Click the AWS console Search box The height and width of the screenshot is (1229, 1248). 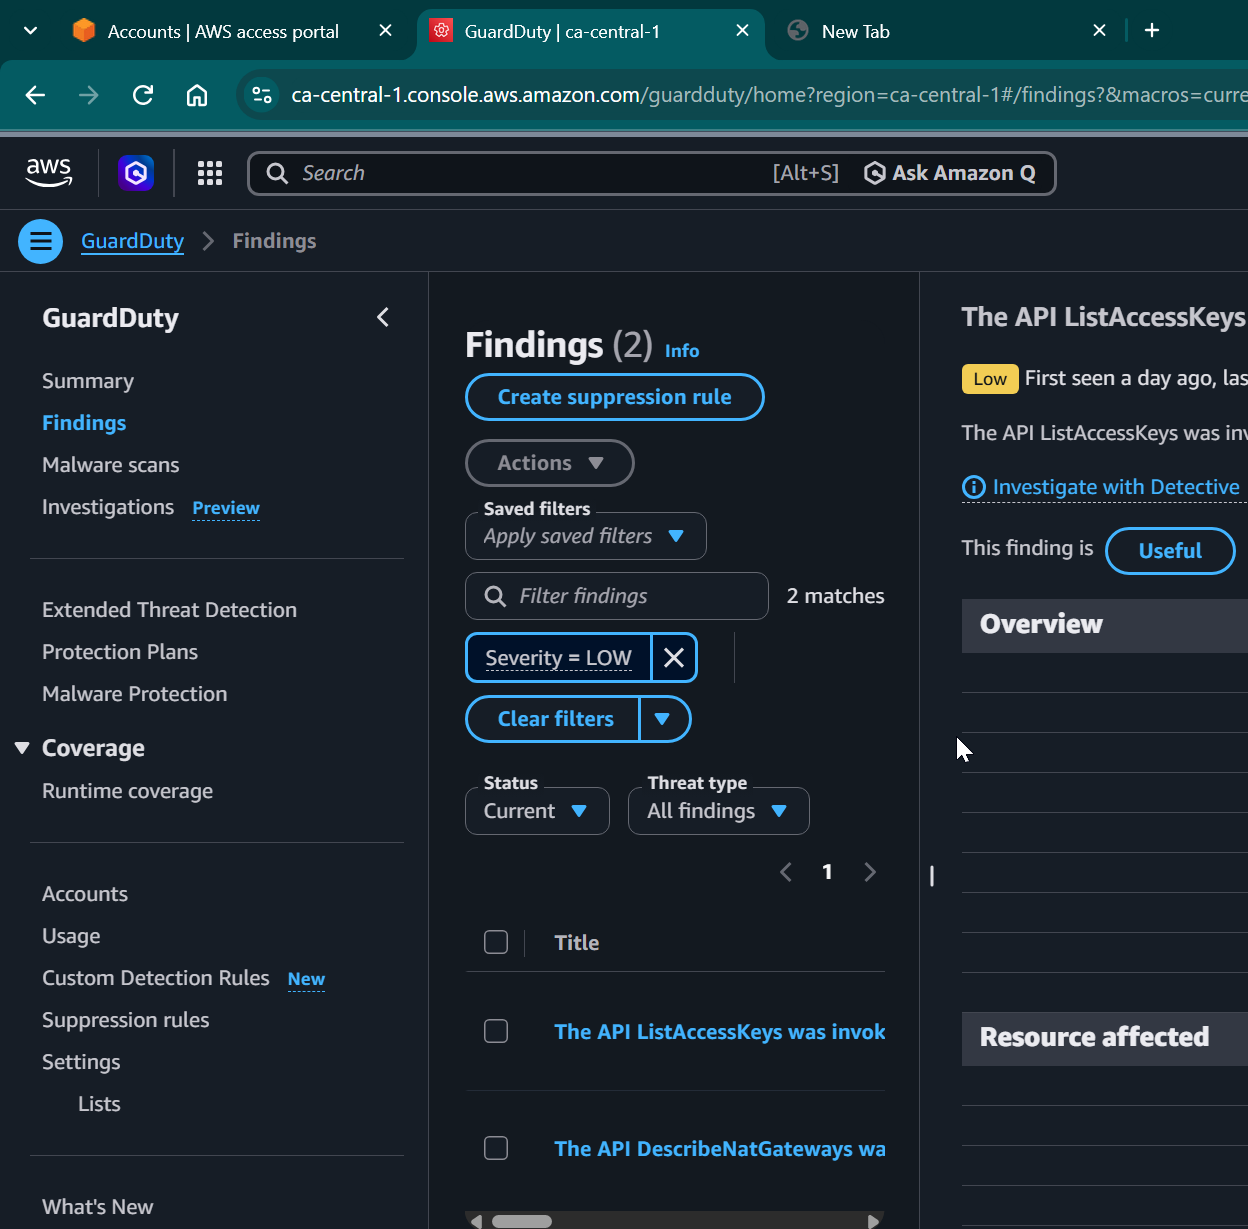click(x=533, y=173)
